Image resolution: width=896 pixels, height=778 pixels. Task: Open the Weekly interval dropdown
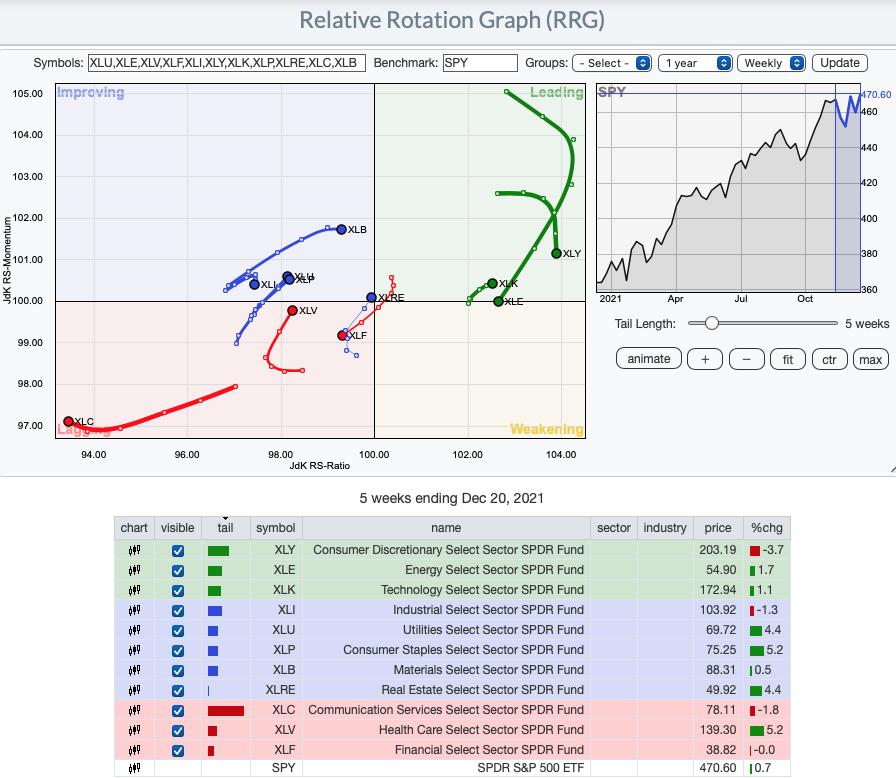tap(771, 63)
